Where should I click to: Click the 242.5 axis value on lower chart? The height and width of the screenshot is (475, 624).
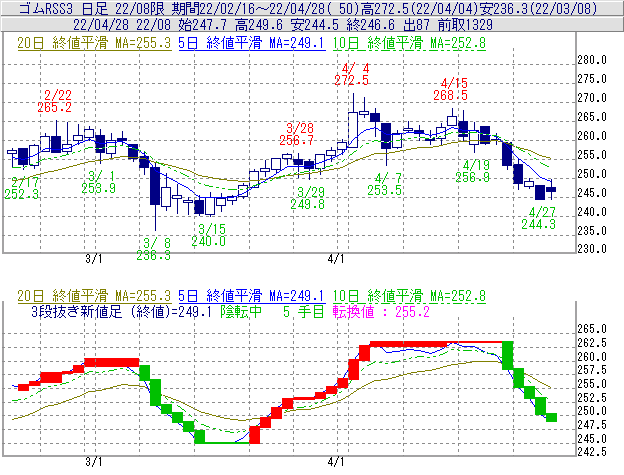click(592, 452)
